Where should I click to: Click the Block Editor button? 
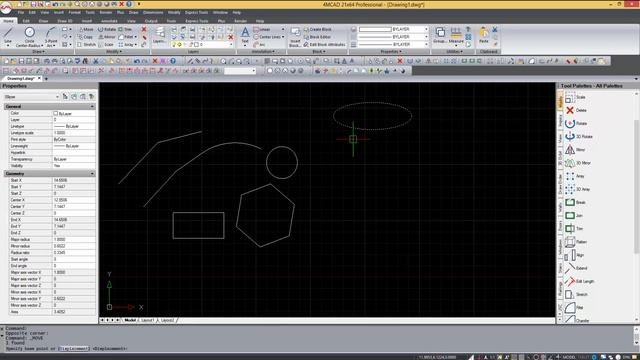317,37
